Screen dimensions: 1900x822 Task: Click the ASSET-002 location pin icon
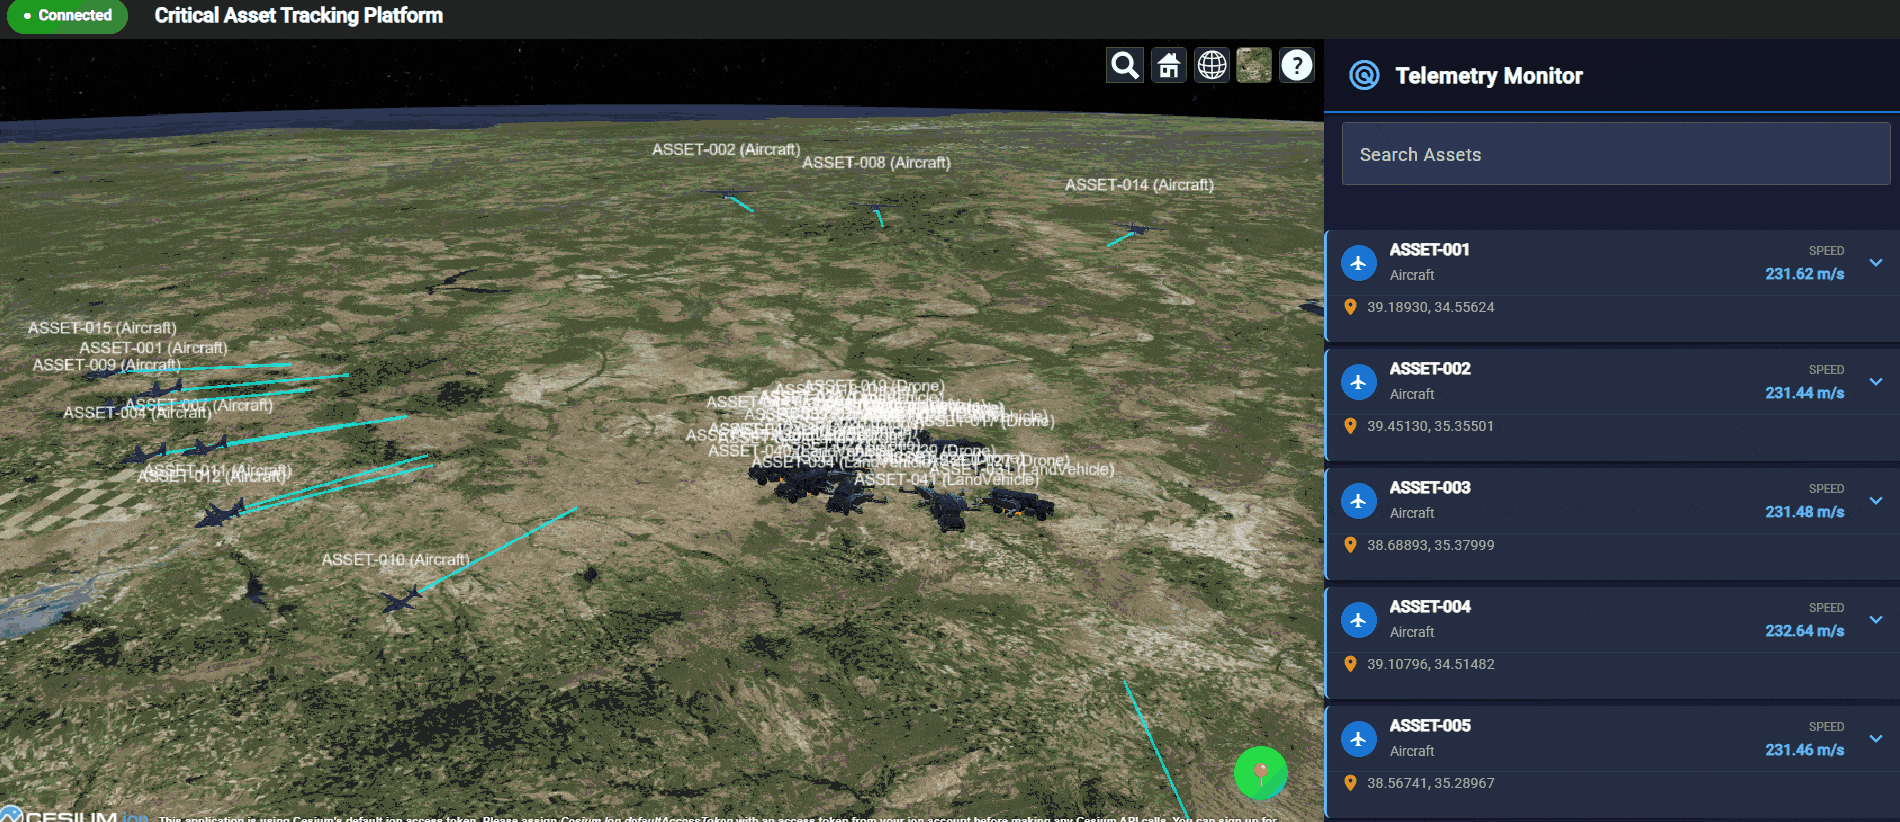click(1350, 426)
